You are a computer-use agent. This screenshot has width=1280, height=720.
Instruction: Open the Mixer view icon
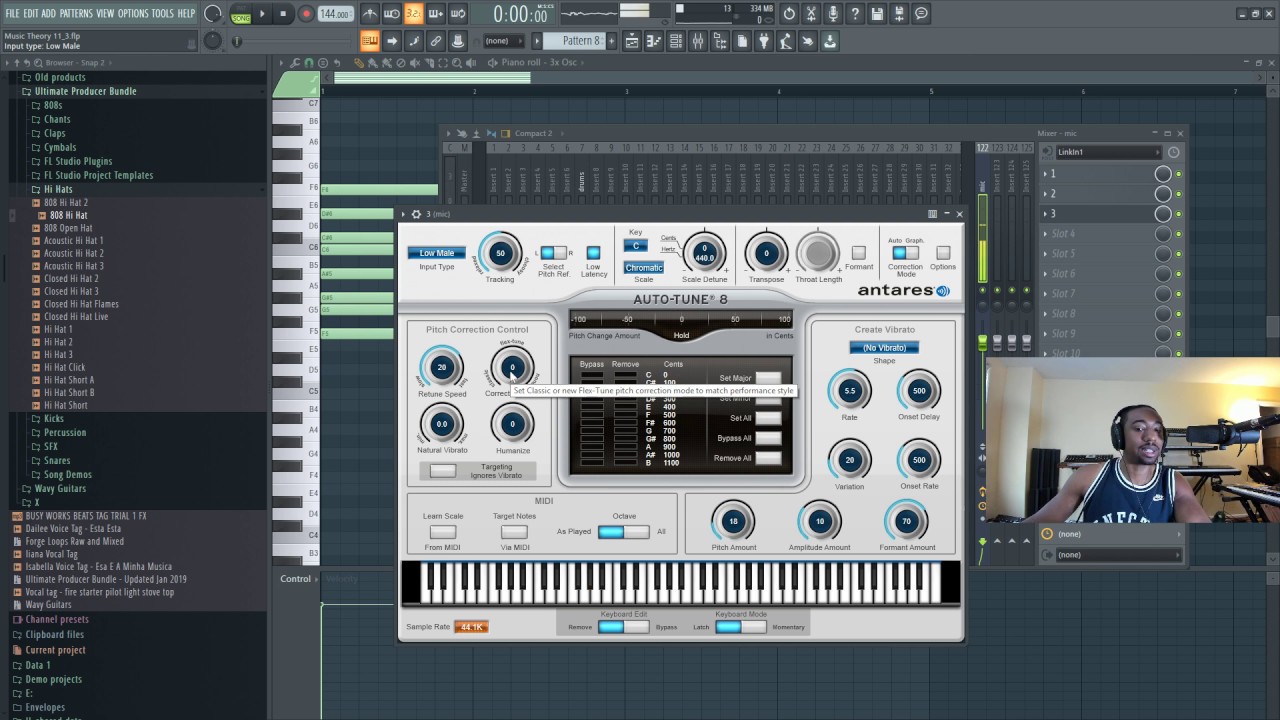(698, 41)
